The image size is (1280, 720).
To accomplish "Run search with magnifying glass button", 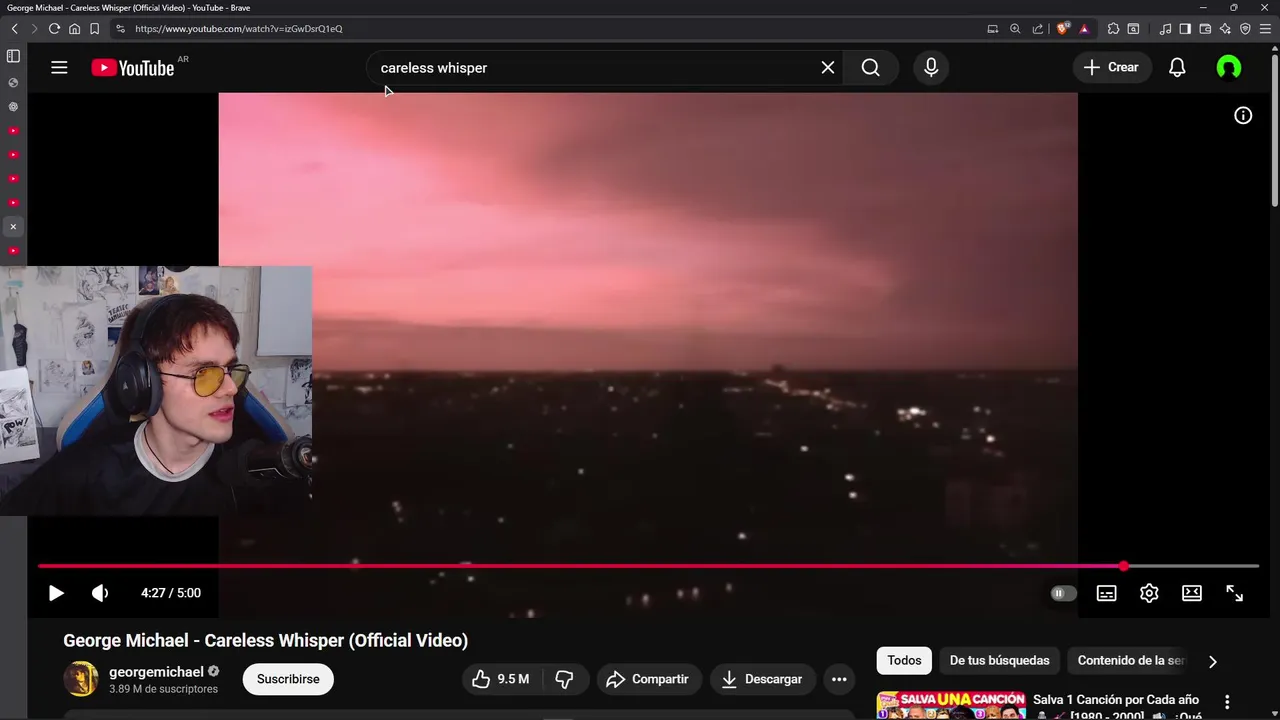I will pyautogui.click(x=871, y=68).
